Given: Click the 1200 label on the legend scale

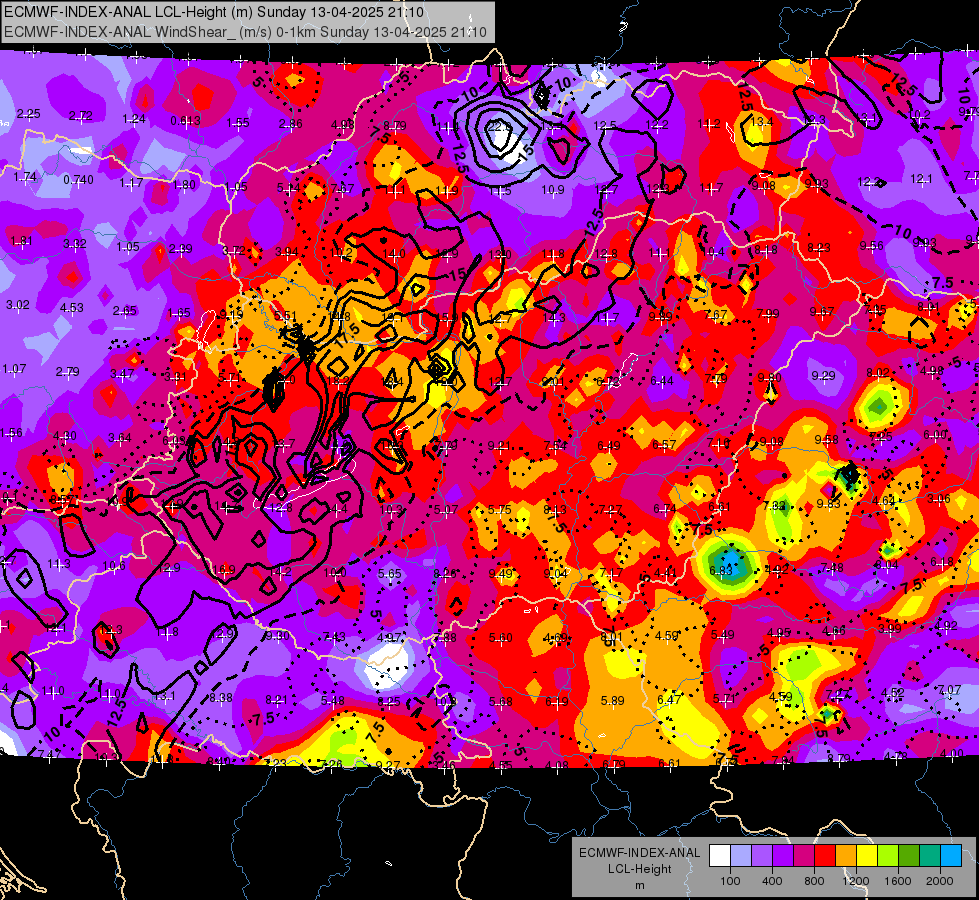Looking at the screenshot, I should pos(856,881).
